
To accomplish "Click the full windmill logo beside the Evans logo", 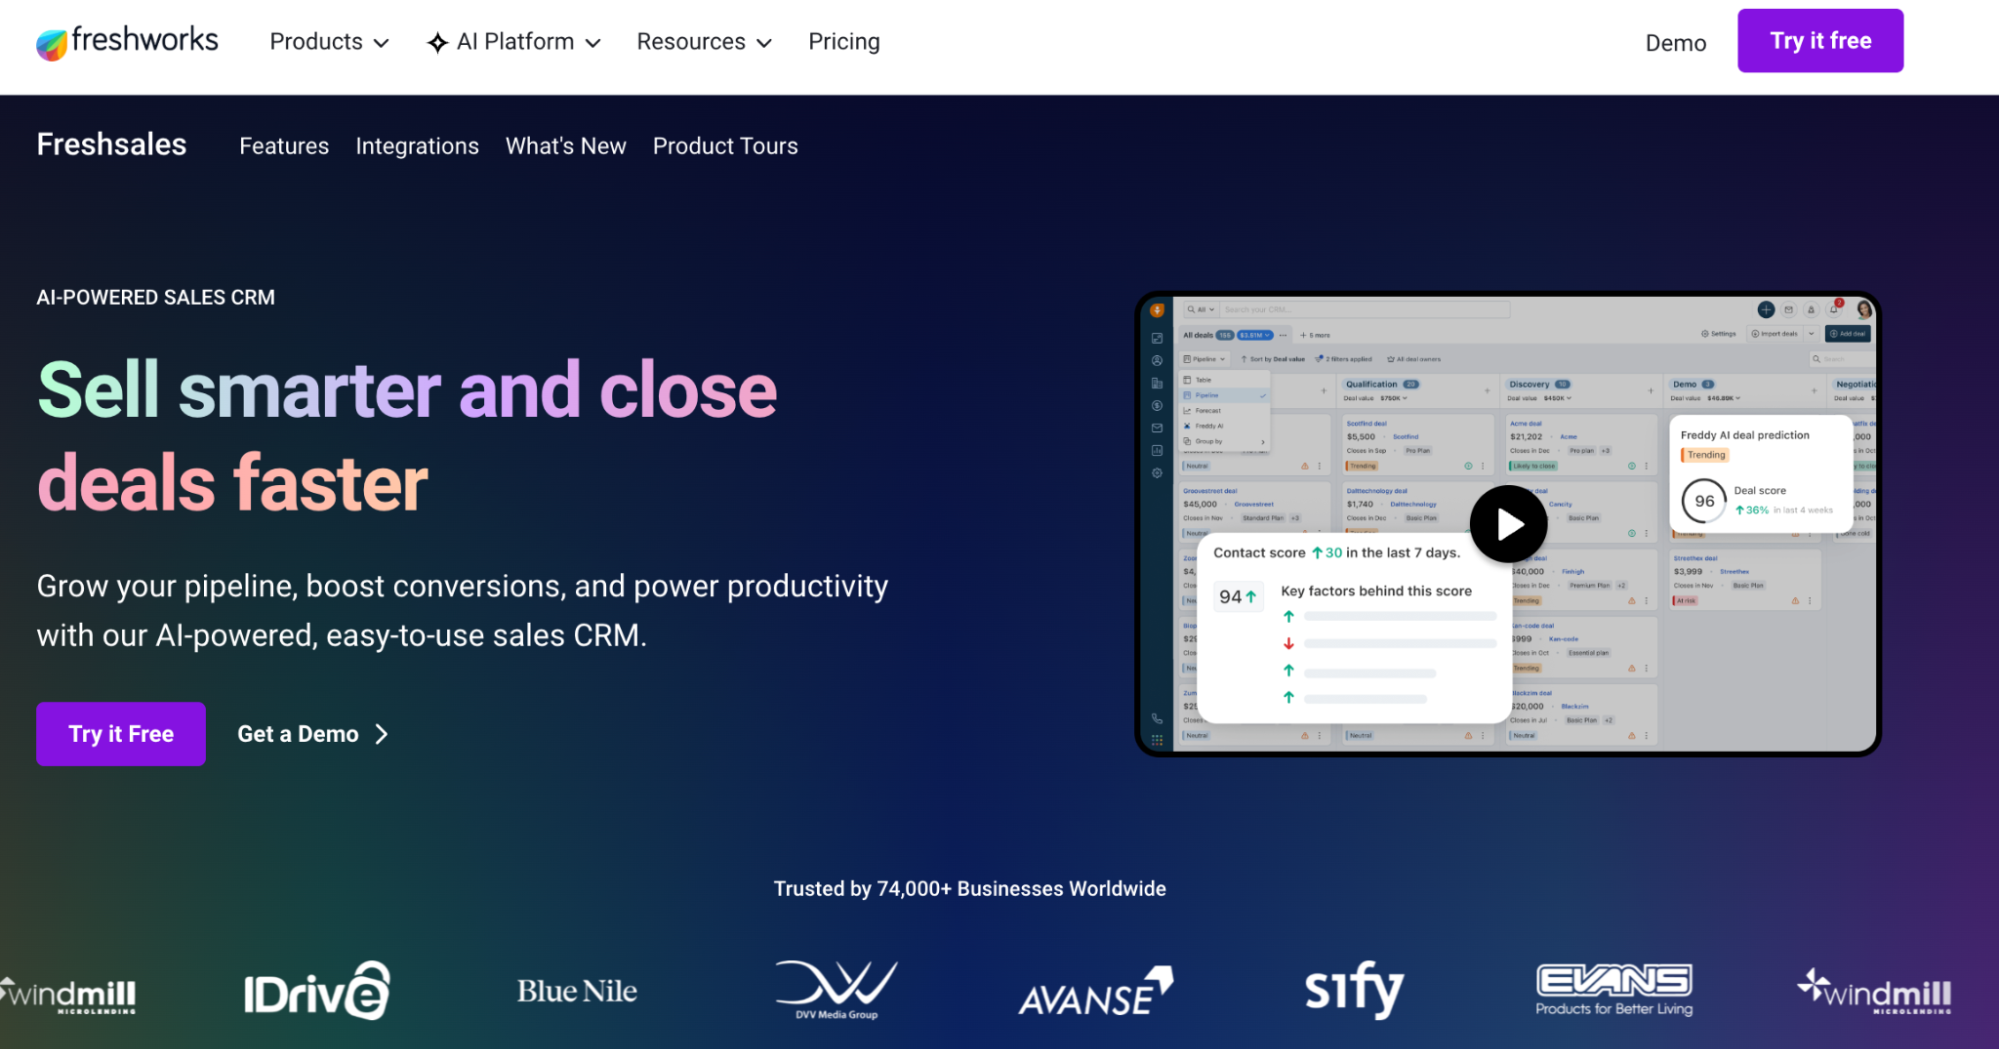I will [1874, 991].
